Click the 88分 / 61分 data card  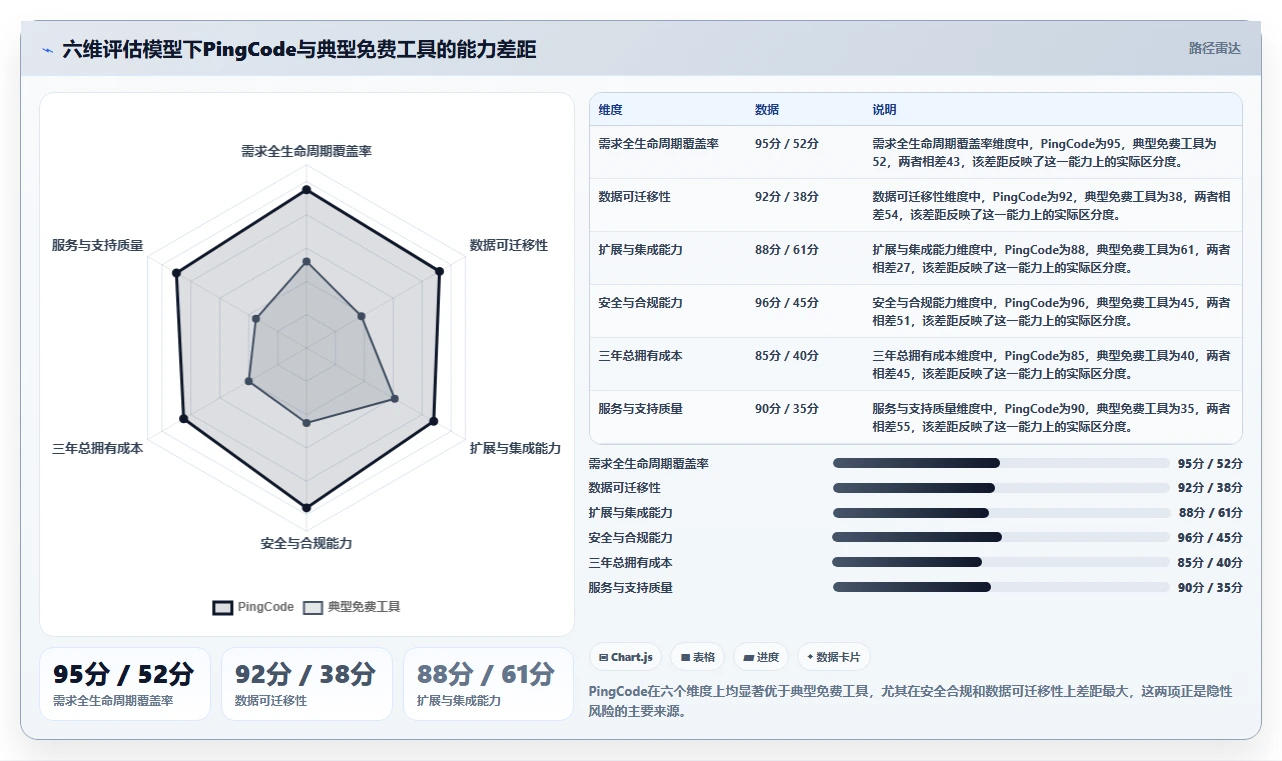pyautogui.click(x=489, y=684)
